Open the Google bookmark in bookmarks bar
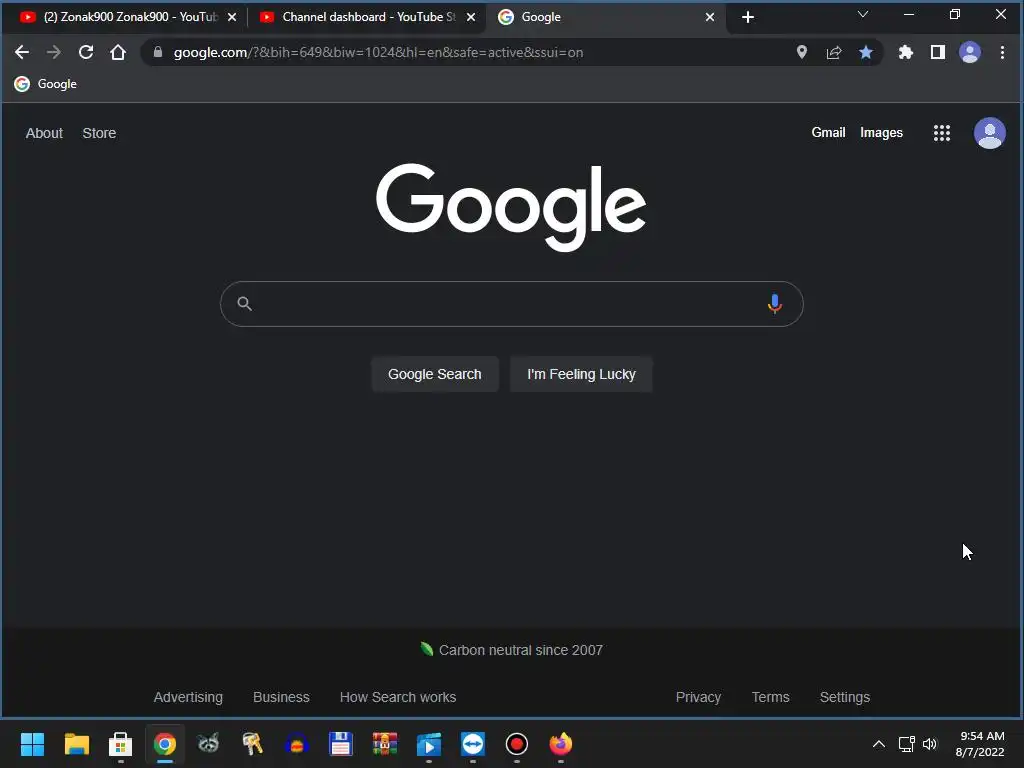Viewport: 1024px width, 768px height. point(46,84)
